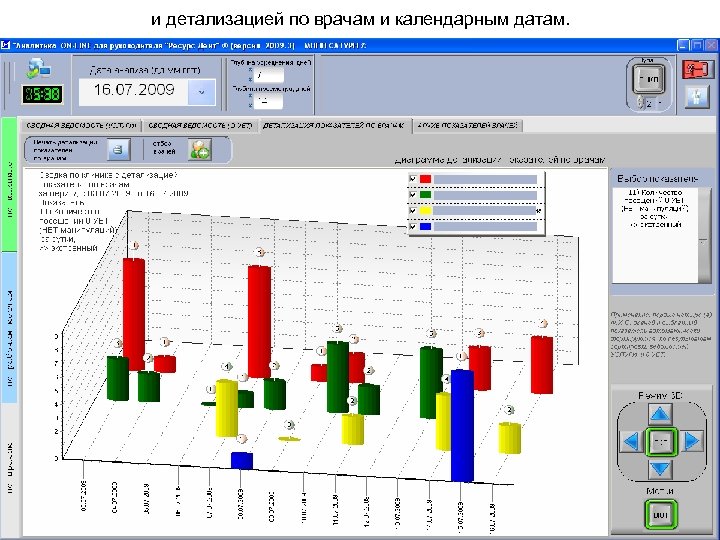The image size is (720, 540).
Task: Click the green digital clock display
Action: pos(43,94)
